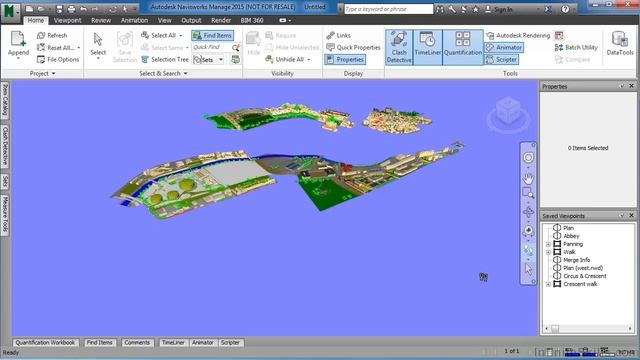Switch to the Viewpoint ribbon tab
The width and height of the screenshot is (640, 360).
[67, 20]
